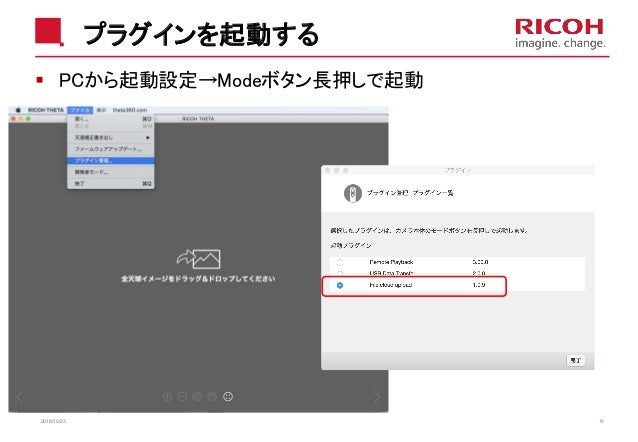638x442 pixels.
Task: Click the プラグイン管理 プラグイン一覧 heading
Action: click(x=410, y=193)
